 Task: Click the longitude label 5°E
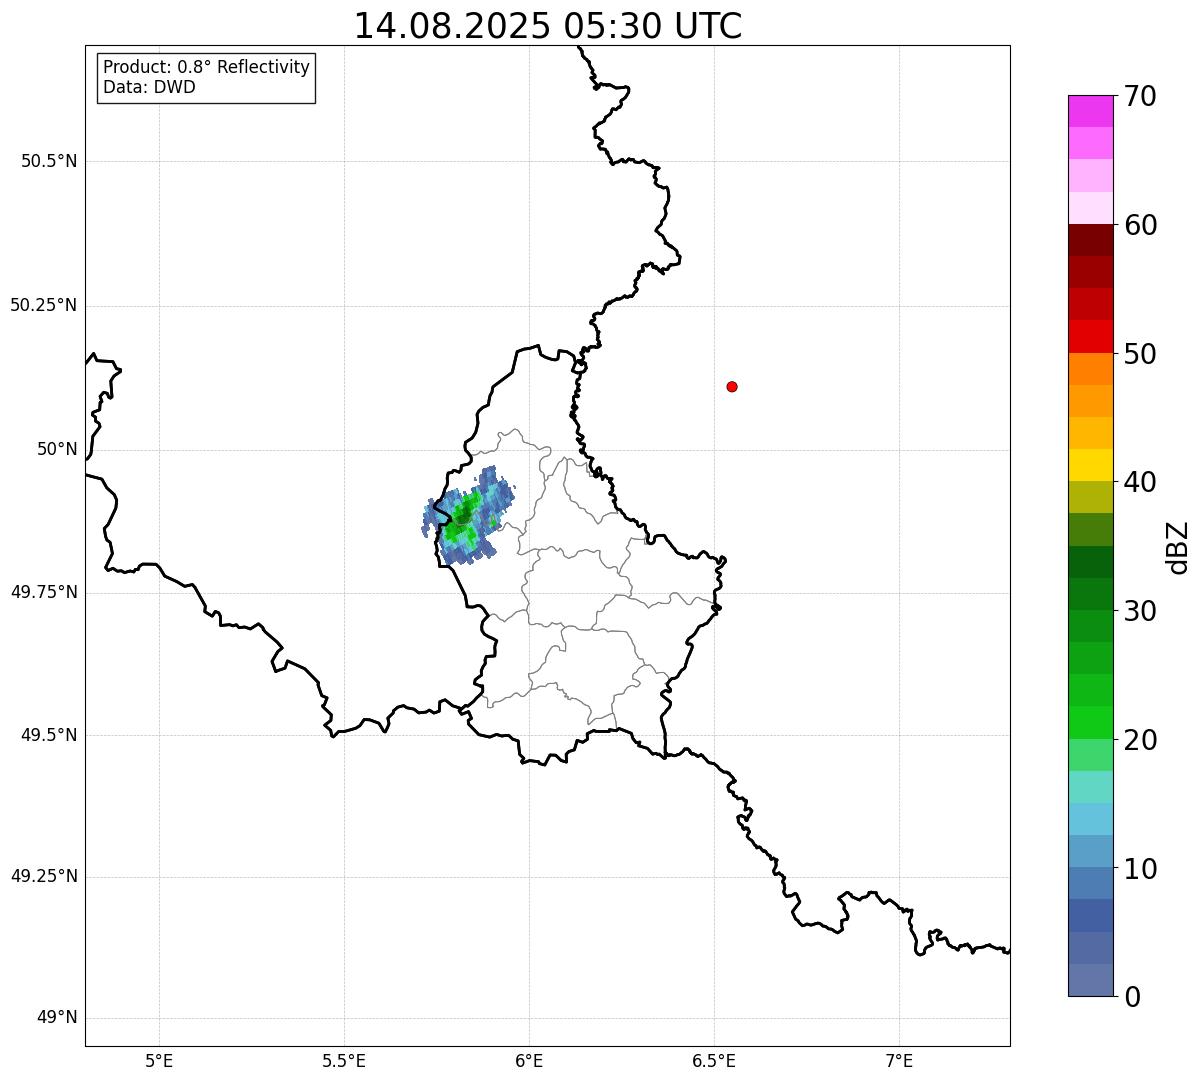coord(159,1060)
